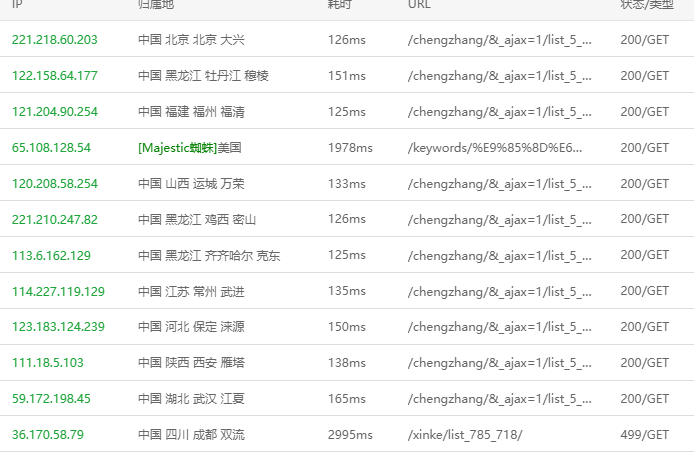Click the Majestic蜘蛛 spider label

click(177, 147)
